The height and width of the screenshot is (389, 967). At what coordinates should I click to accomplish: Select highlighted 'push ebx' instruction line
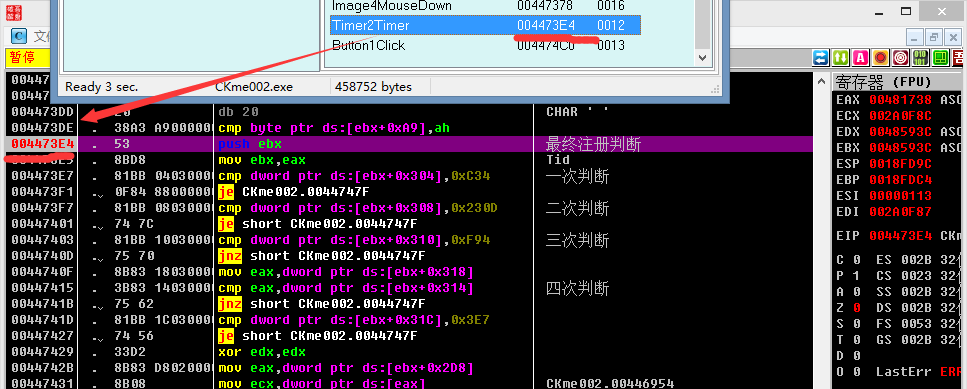[x=409, y=144]
